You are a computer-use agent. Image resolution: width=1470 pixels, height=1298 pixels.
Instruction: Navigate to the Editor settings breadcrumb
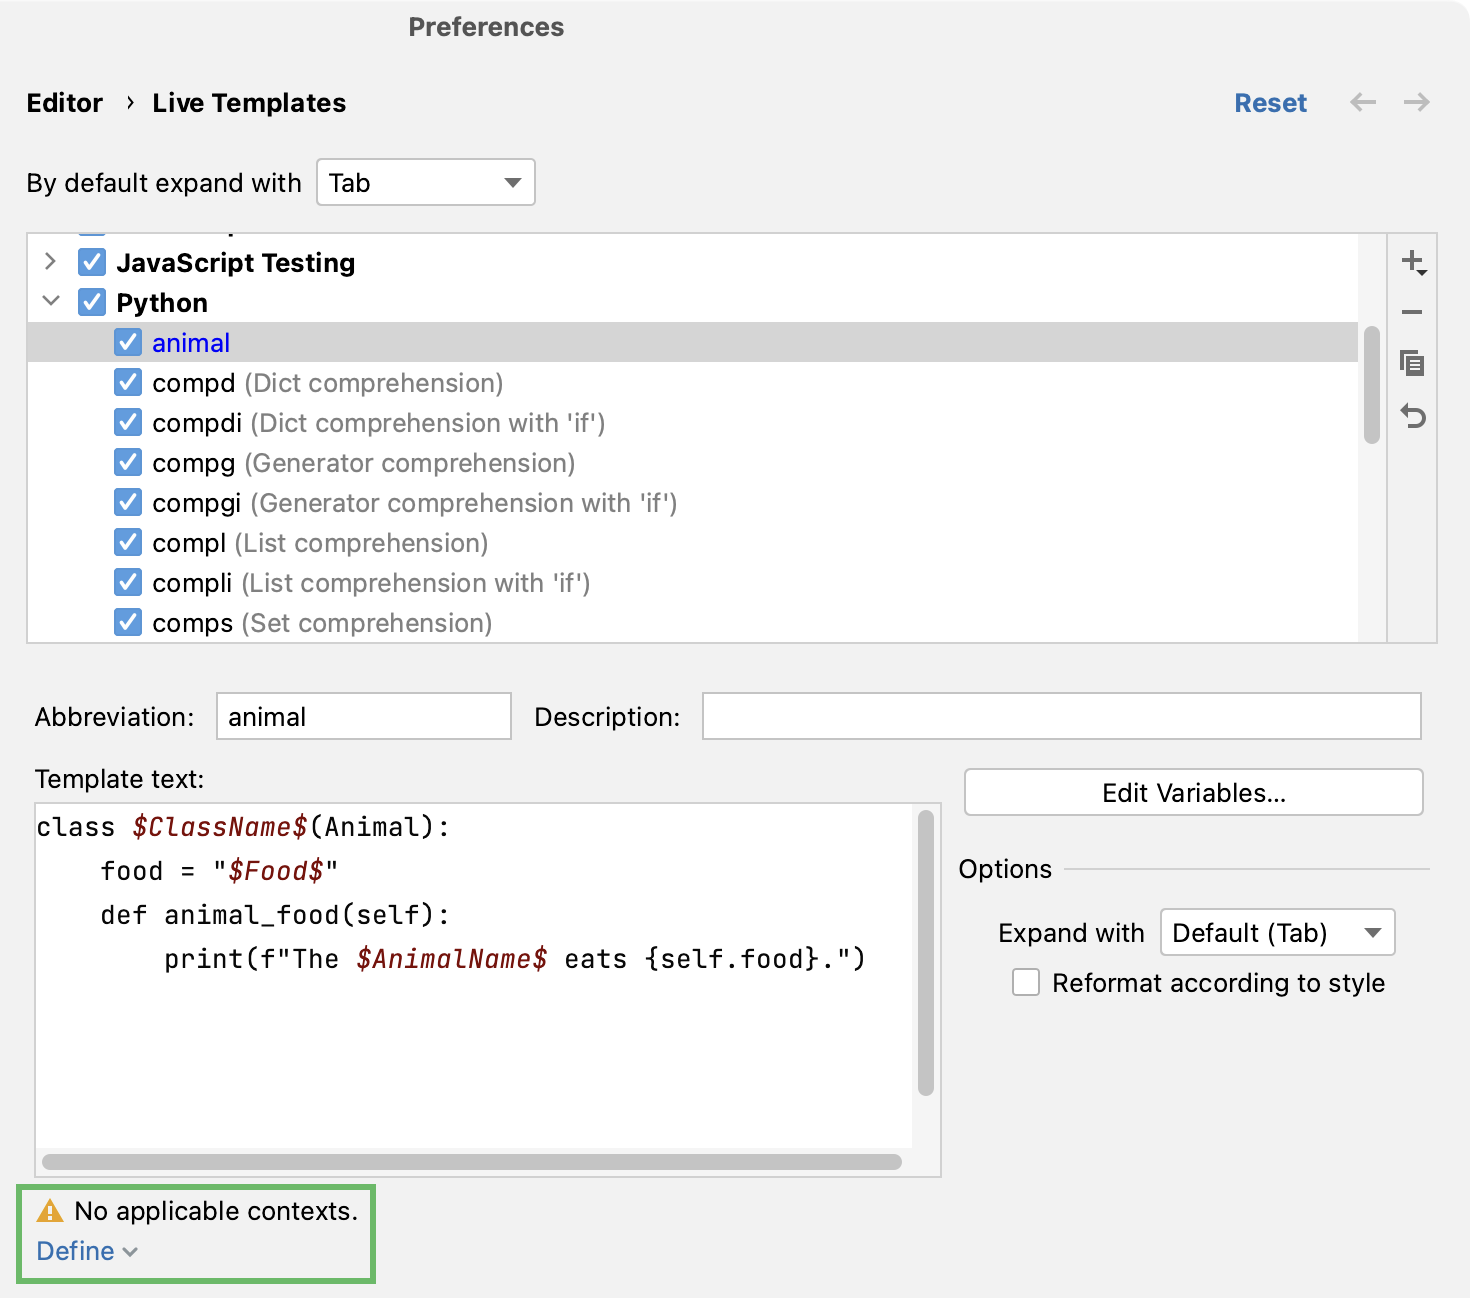(64, 102)
